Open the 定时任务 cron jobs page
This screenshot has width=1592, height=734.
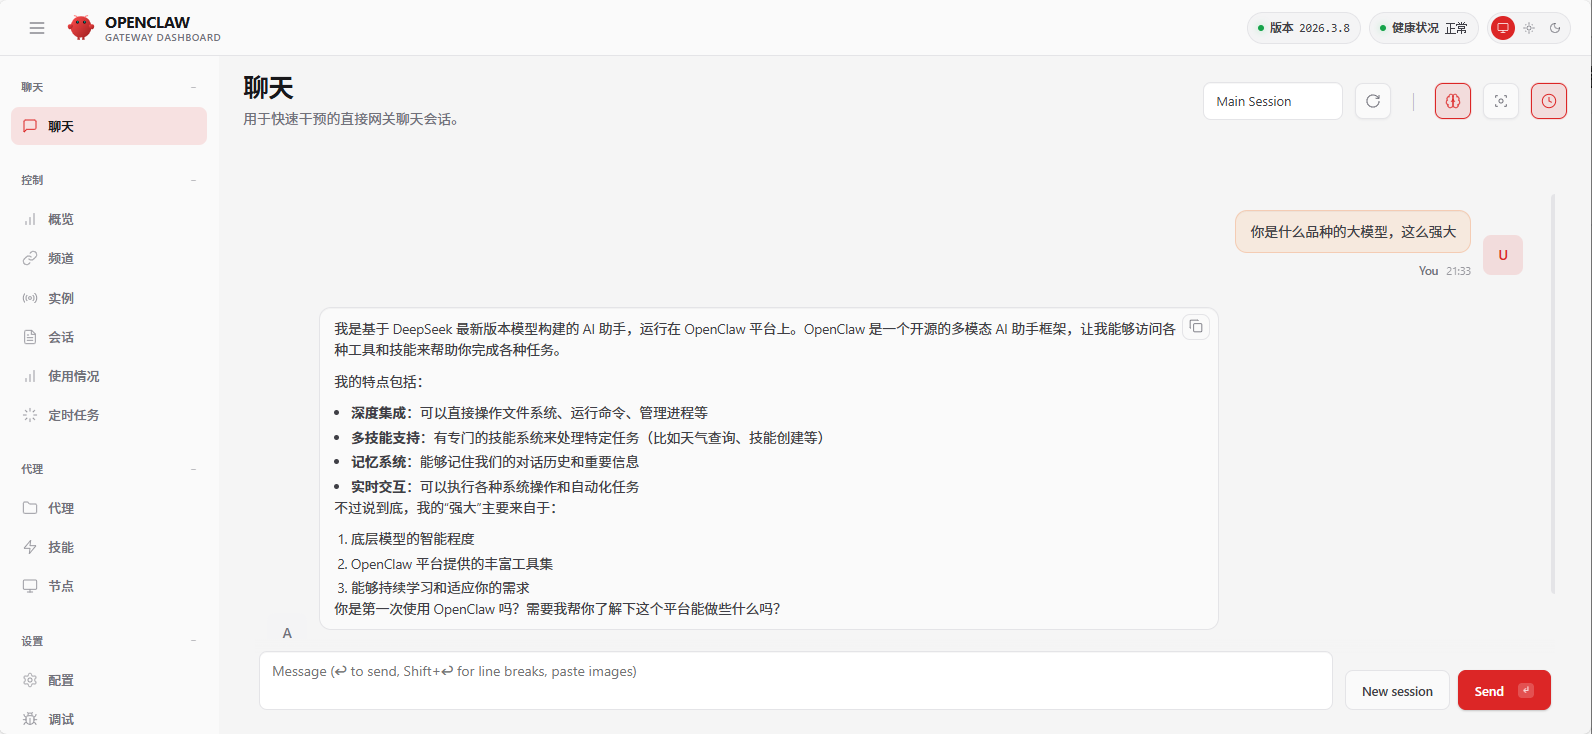tap(109, 415)
